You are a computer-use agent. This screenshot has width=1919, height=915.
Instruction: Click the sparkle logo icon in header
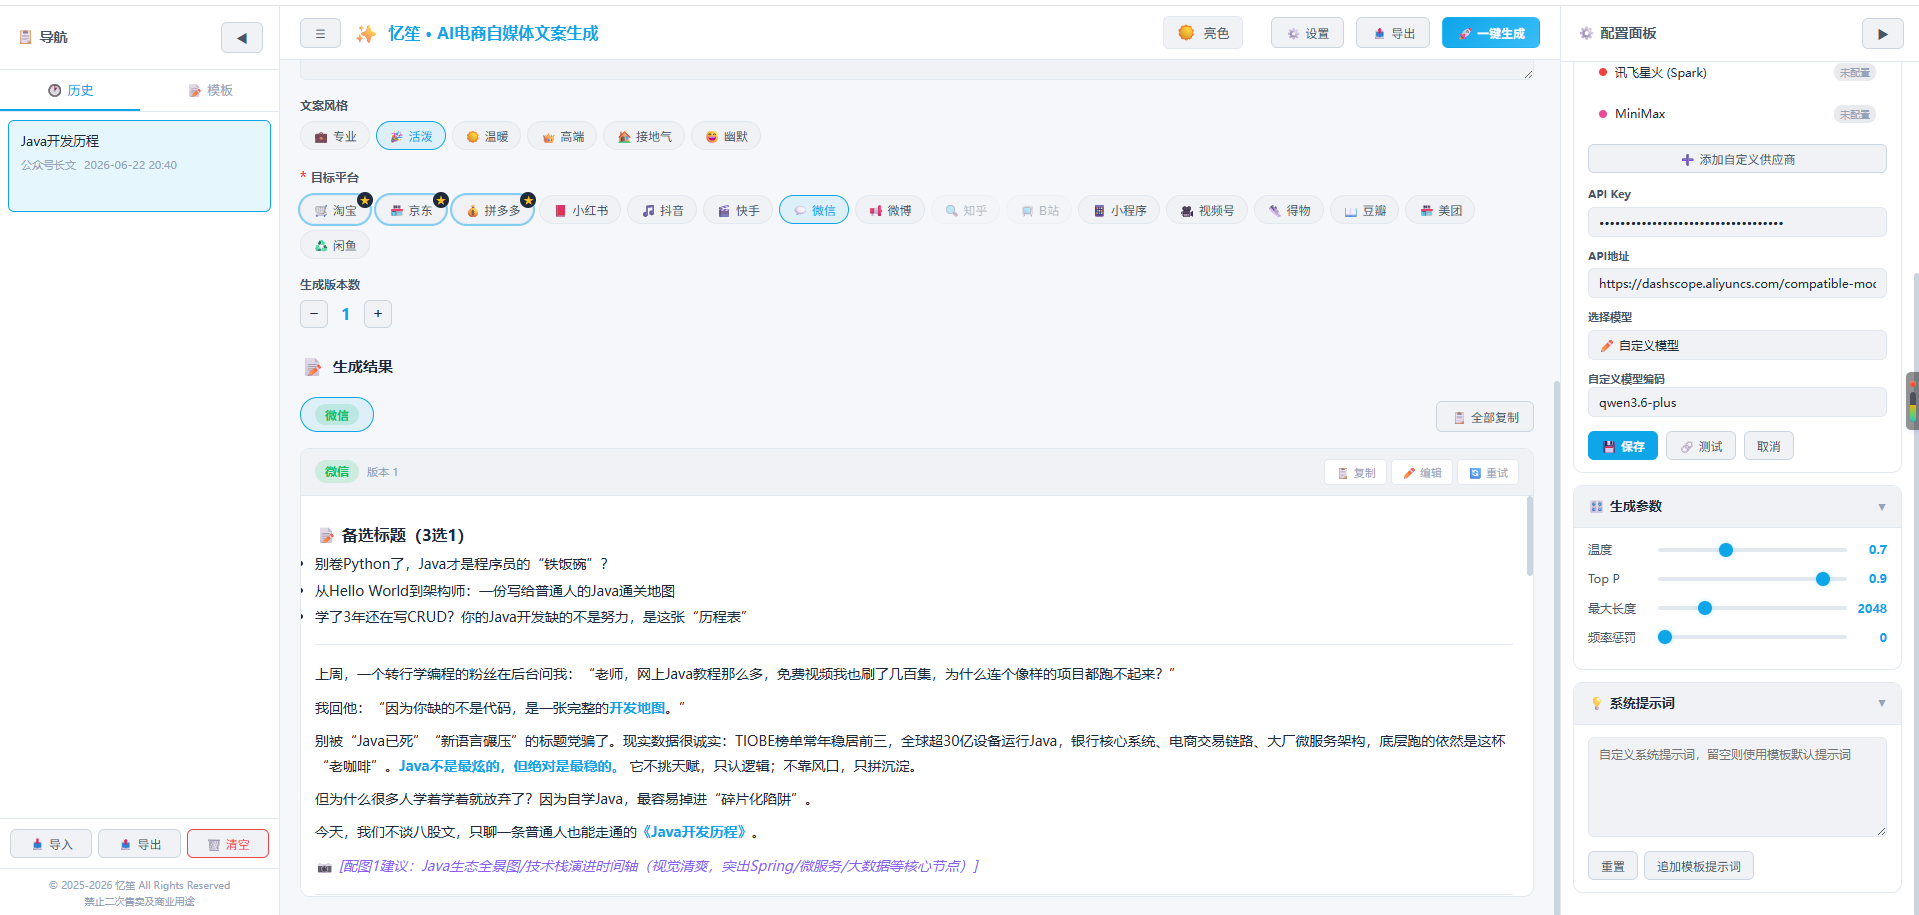[366, 34]
